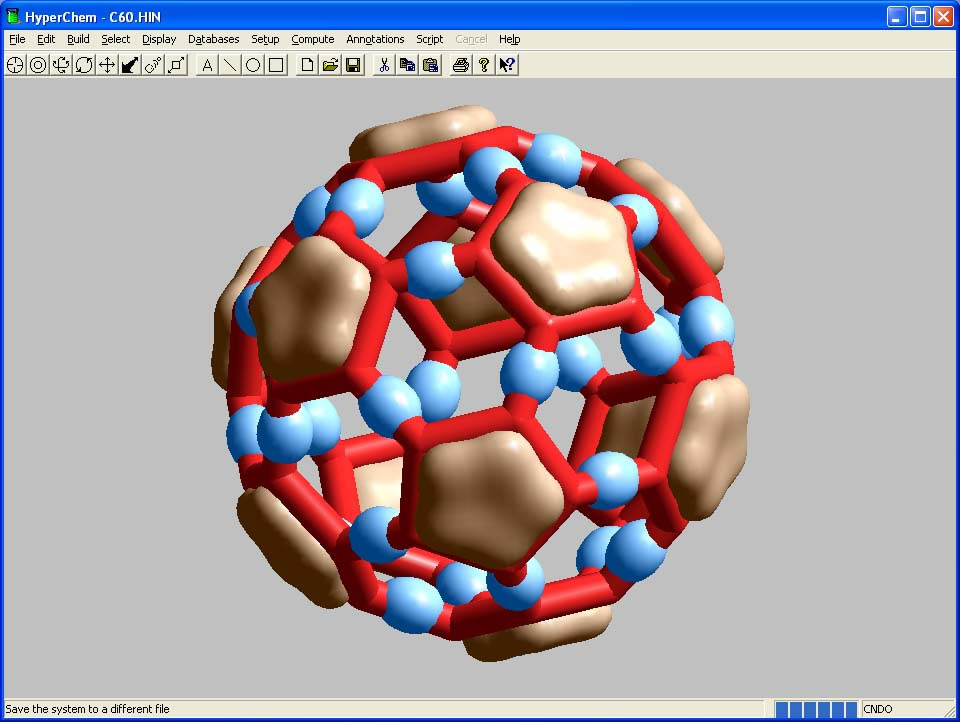Viewport: 960px width, 722px height.
Task: Choose the Rotate out-of-plane tool
Action: tap(61, 65)
